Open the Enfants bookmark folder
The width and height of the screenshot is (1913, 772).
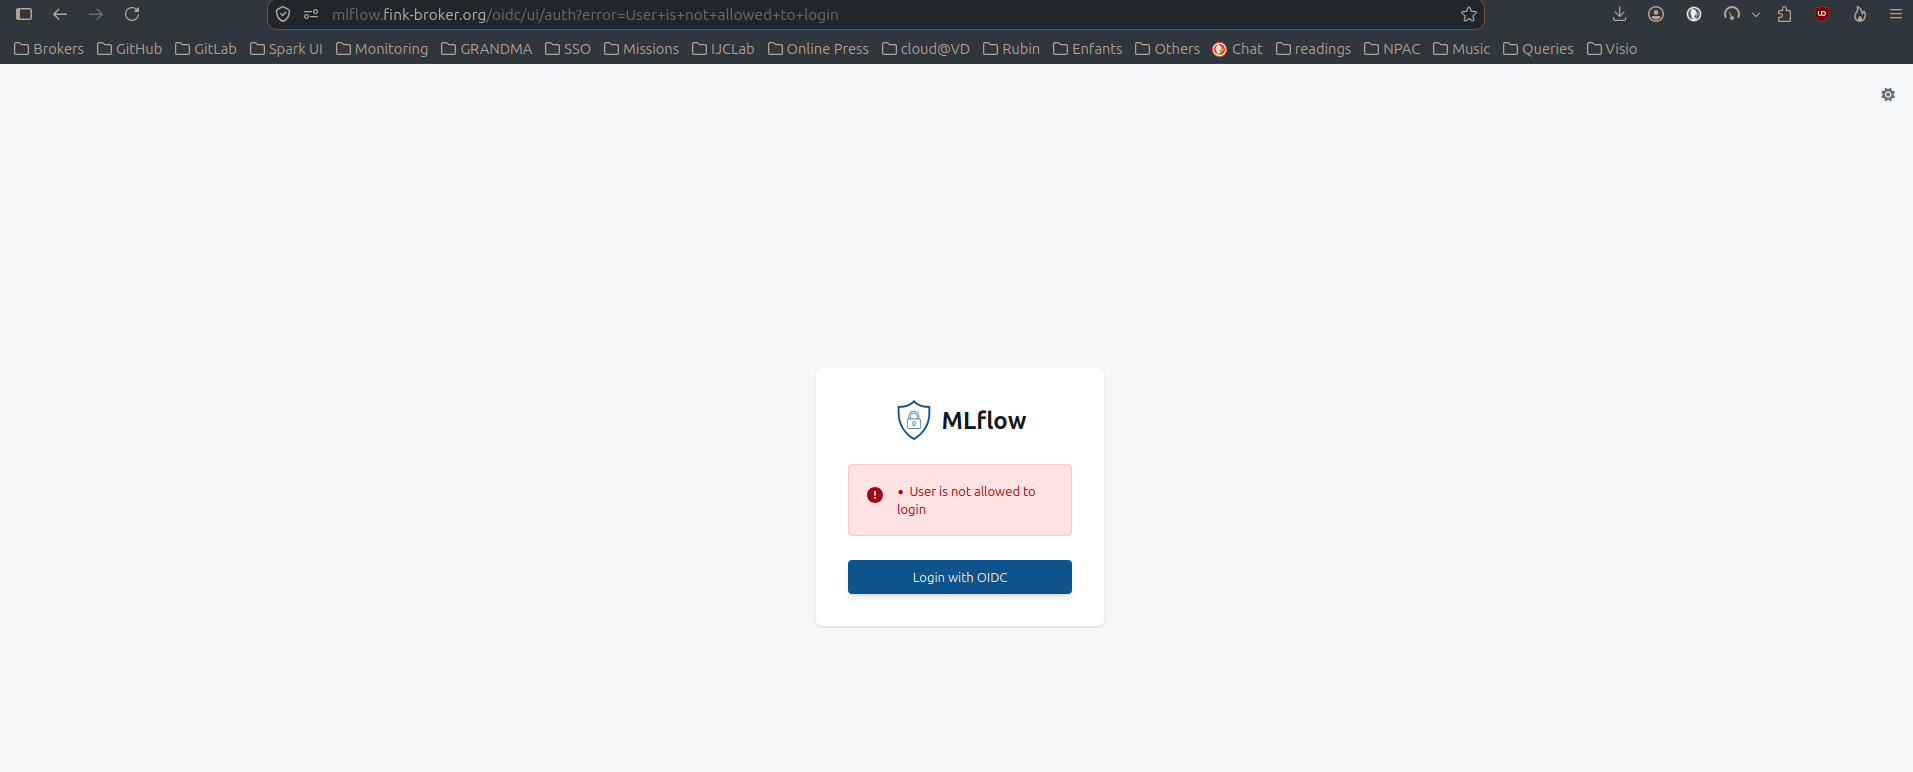tap(1088, 49)
